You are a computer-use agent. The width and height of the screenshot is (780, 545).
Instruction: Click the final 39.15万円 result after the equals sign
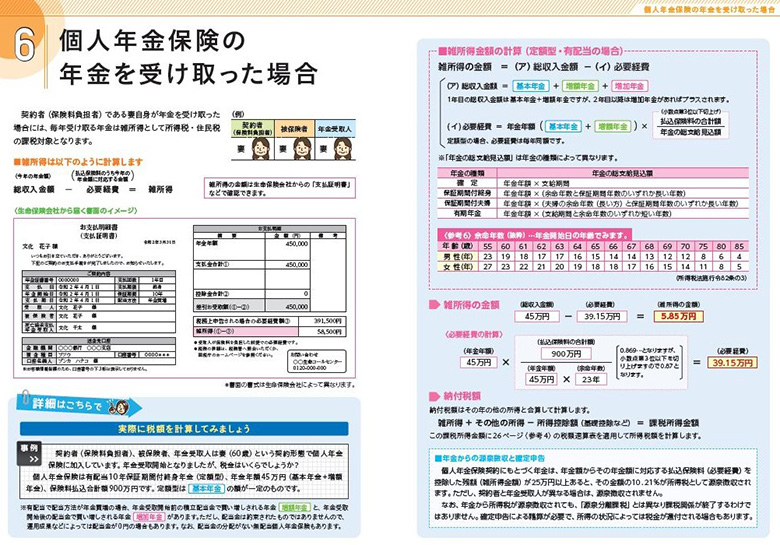click(x=732, y=363)
